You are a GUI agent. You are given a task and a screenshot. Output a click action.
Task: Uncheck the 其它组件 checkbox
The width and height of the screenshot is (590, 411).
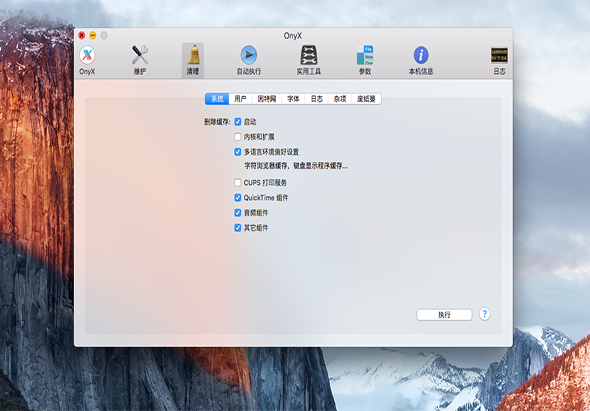tap(237, 228)
